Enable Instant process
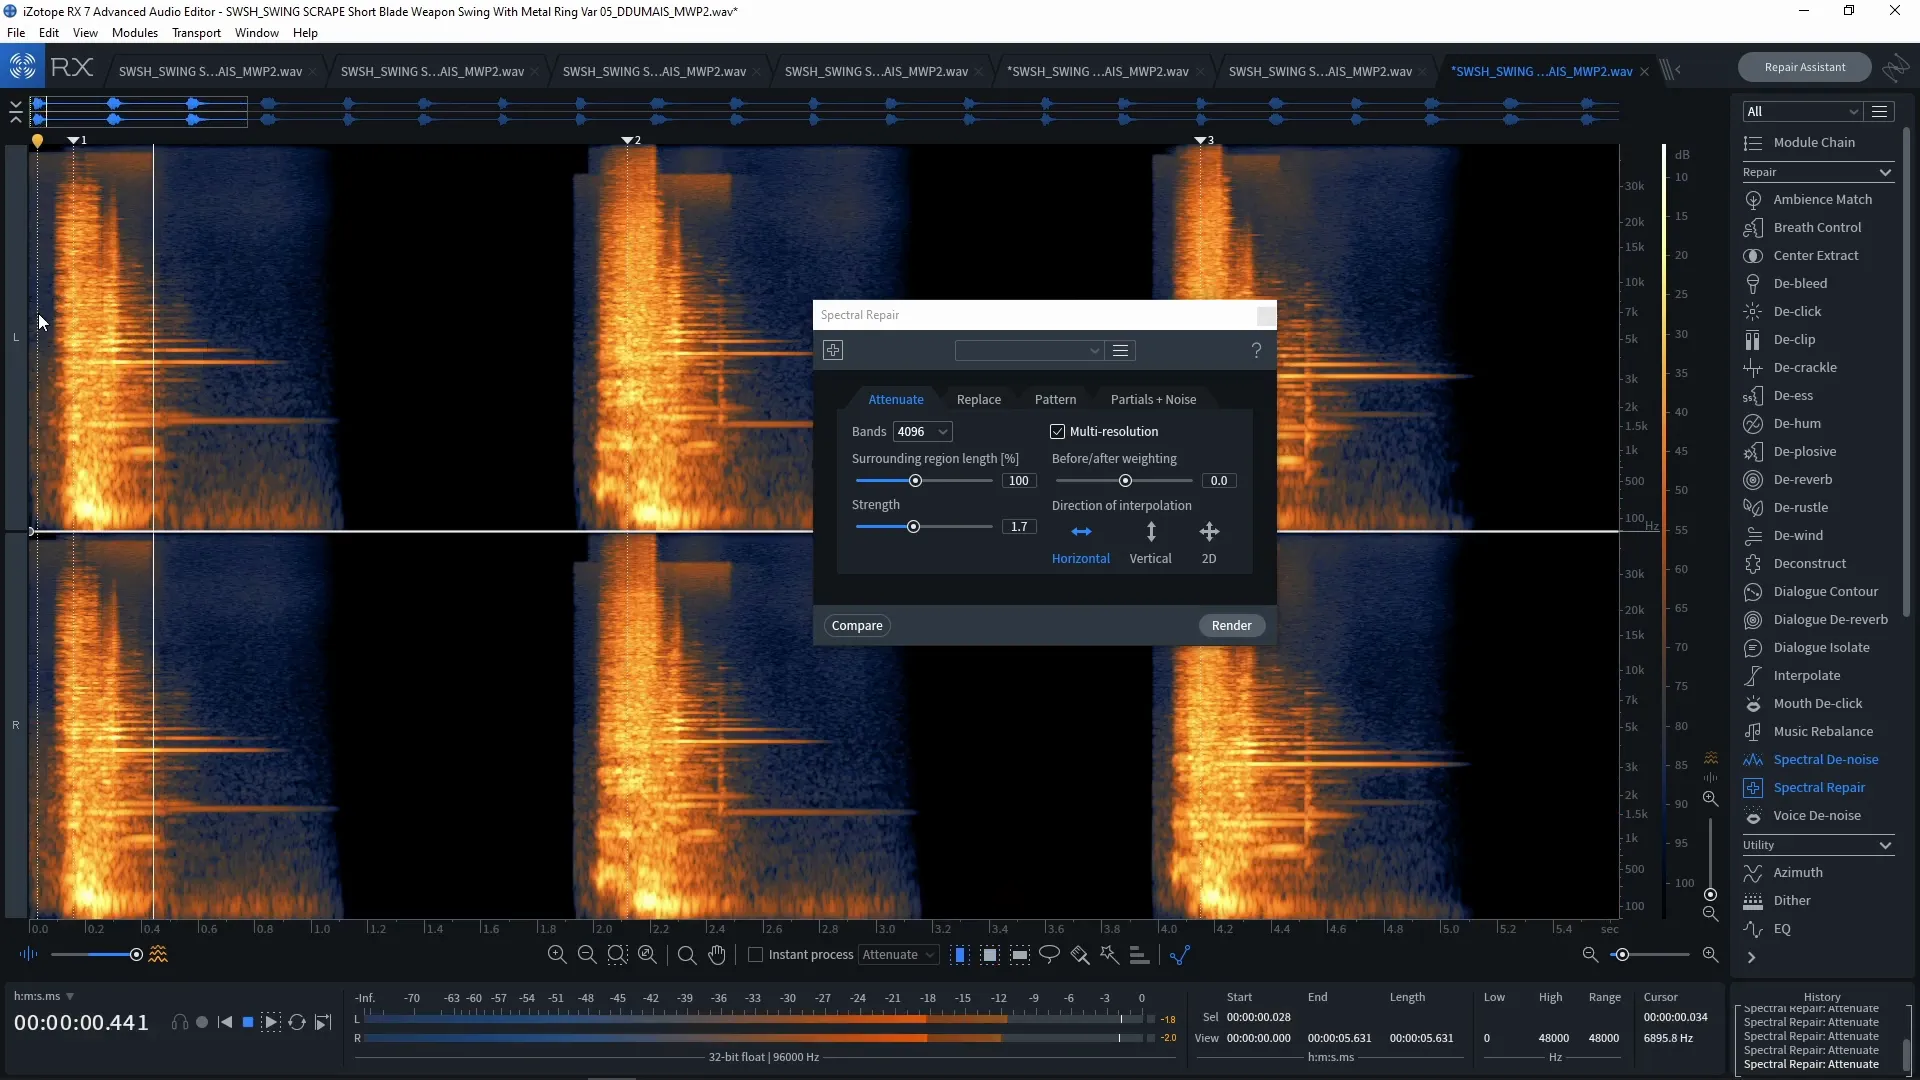Image resolution: width=1920 pixels, height=1080 pixels. pos(756,955)
